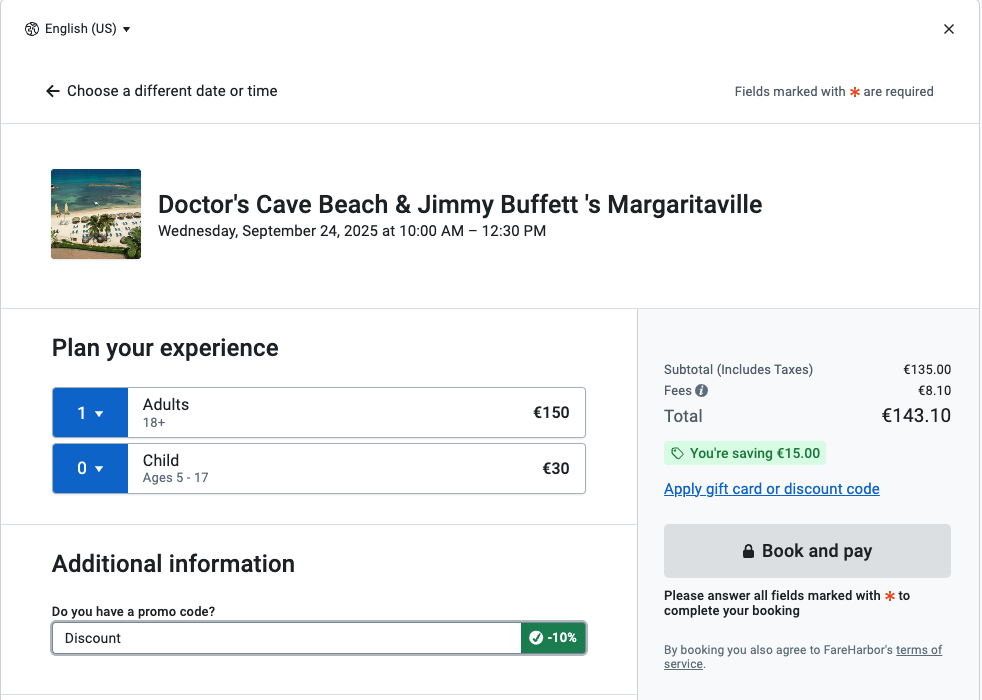Click the activity title heading

click(460, 205)
